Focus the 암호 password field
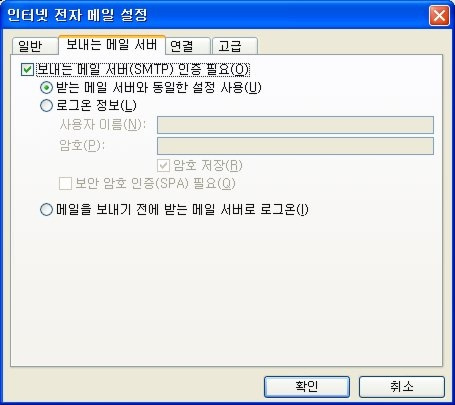The image size is (455, 405). pos(295,146)
